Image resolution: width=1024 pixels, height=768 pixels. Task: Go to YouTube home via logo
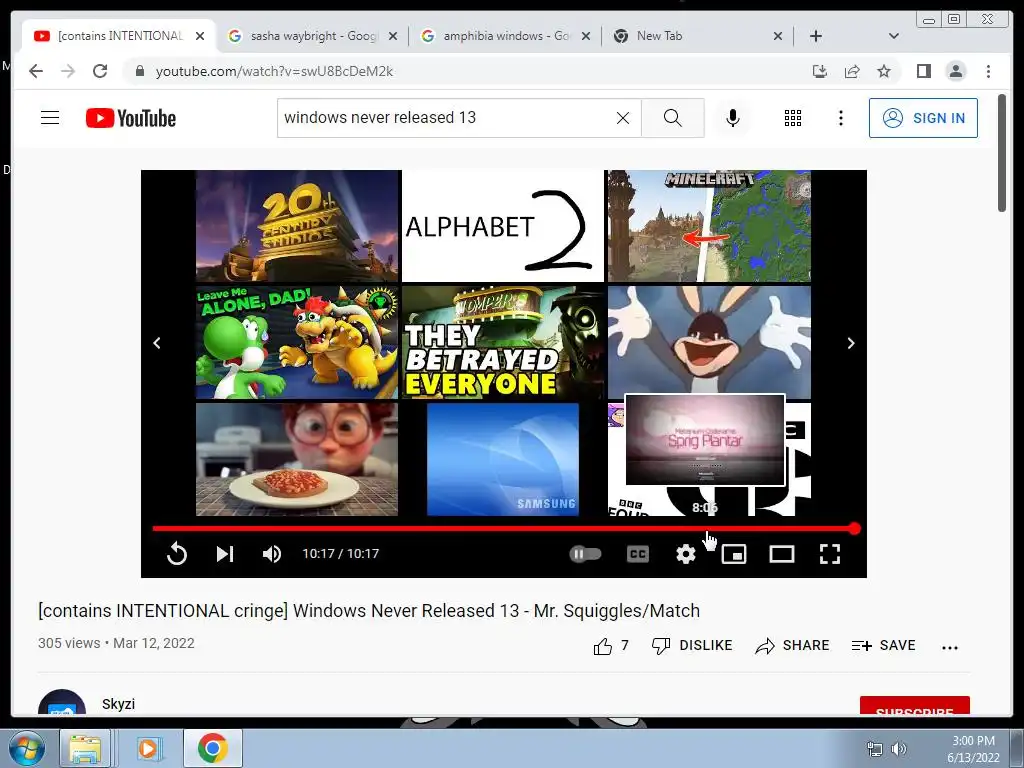click(x=131, y=118)
